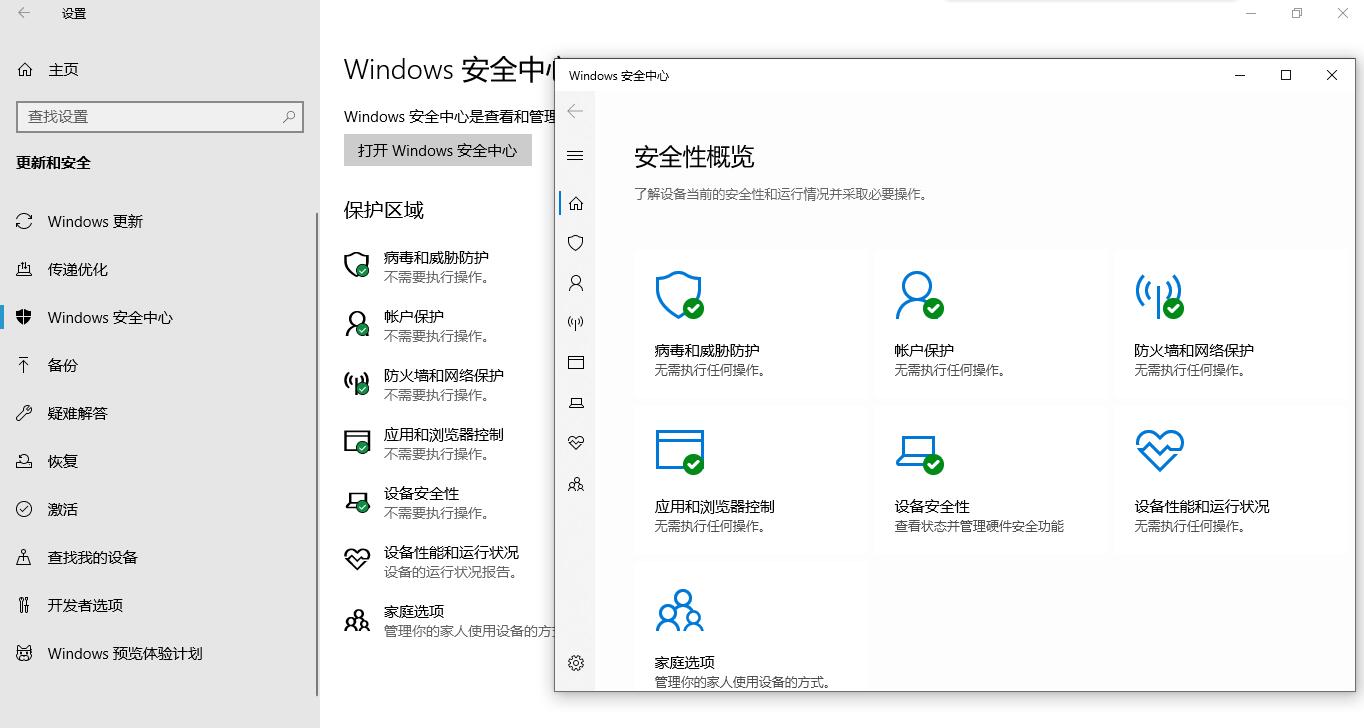Open firewall and network protection signal icon
The width and height of the screenshot is (1364, 728).
click(x=575, y=322)
